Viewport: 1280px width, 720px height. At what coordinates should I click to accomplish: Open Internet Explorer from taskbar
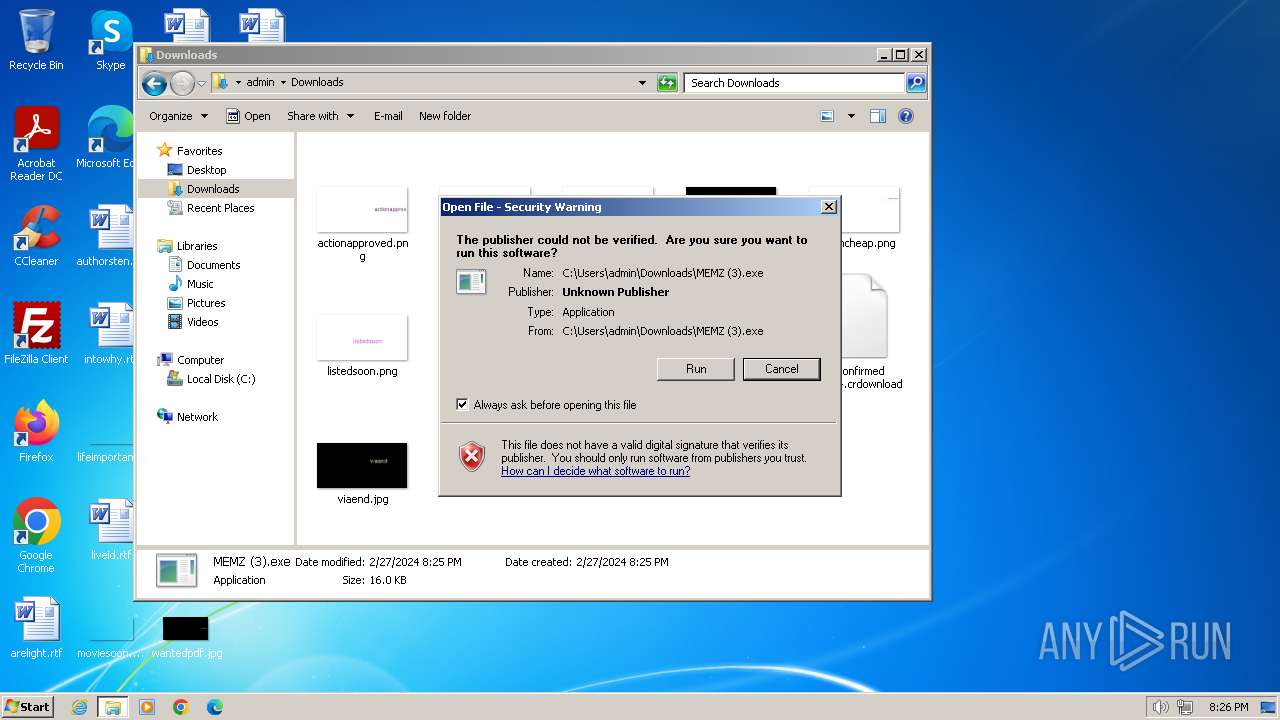[80, 707]
